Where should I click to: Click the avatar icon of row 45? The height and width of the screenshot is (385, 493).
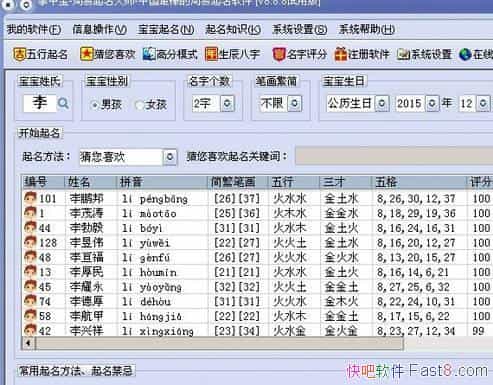pos(30,286)
